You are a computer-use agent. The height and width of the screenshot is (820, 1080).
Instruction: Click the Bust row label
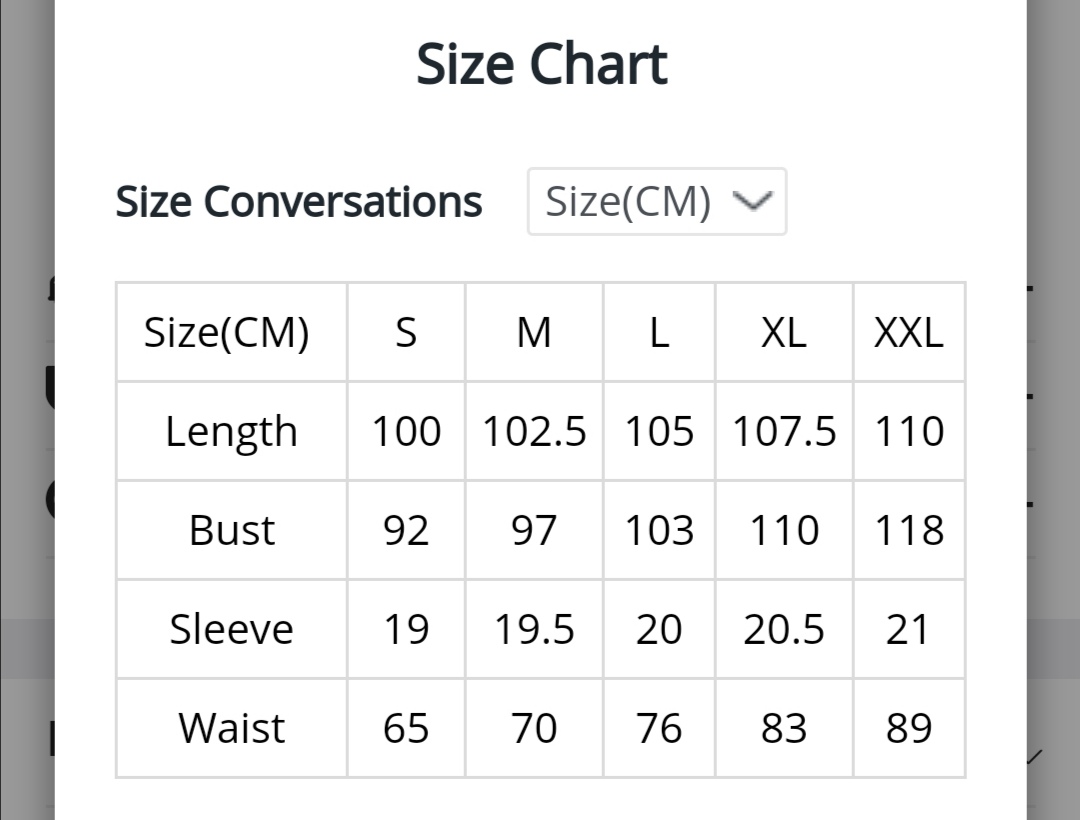231,530
